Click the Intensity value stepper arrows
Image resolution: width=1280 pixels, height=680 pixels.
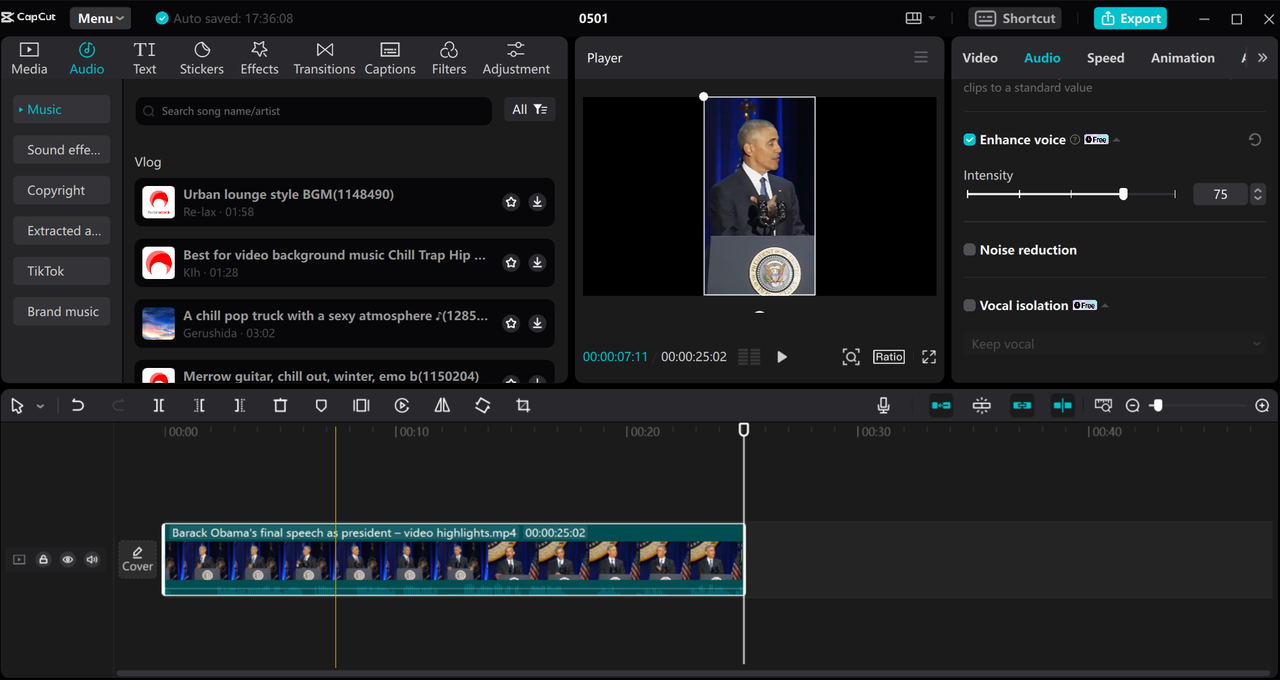(x=1258, y=194)
